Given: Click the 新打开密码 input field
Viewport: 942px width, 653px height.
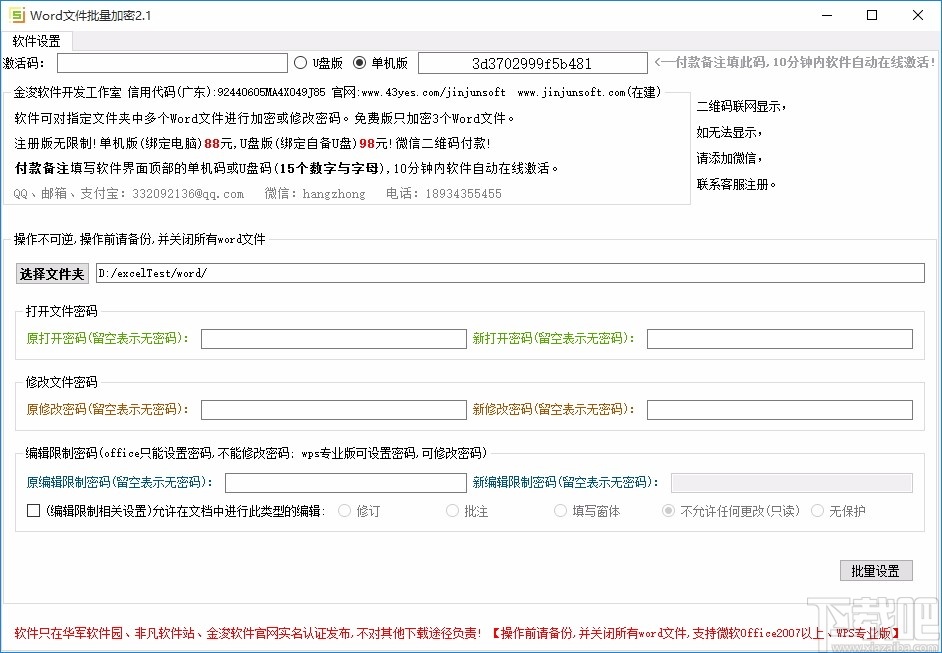Looking at the screenshot, I should pos(780,339).
